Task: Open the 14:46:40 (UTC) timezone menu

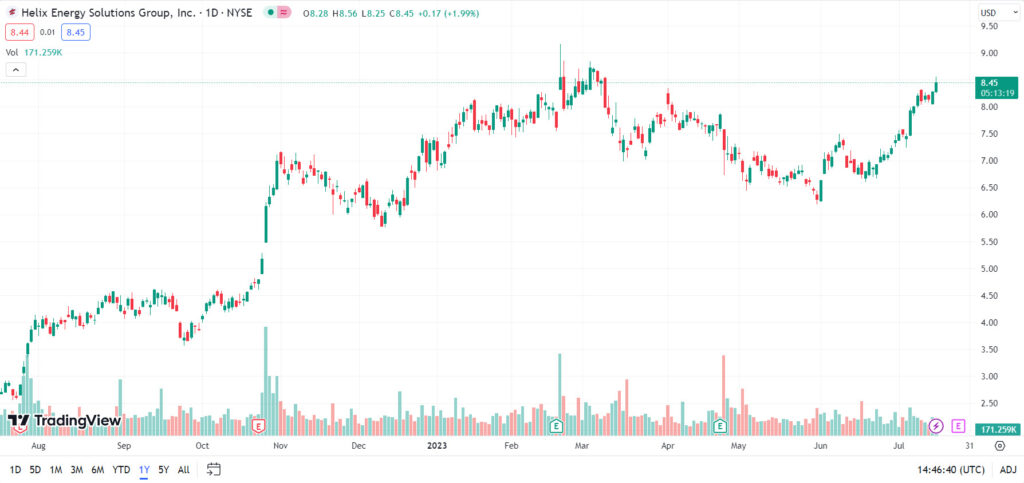Action: pos(951,469)
